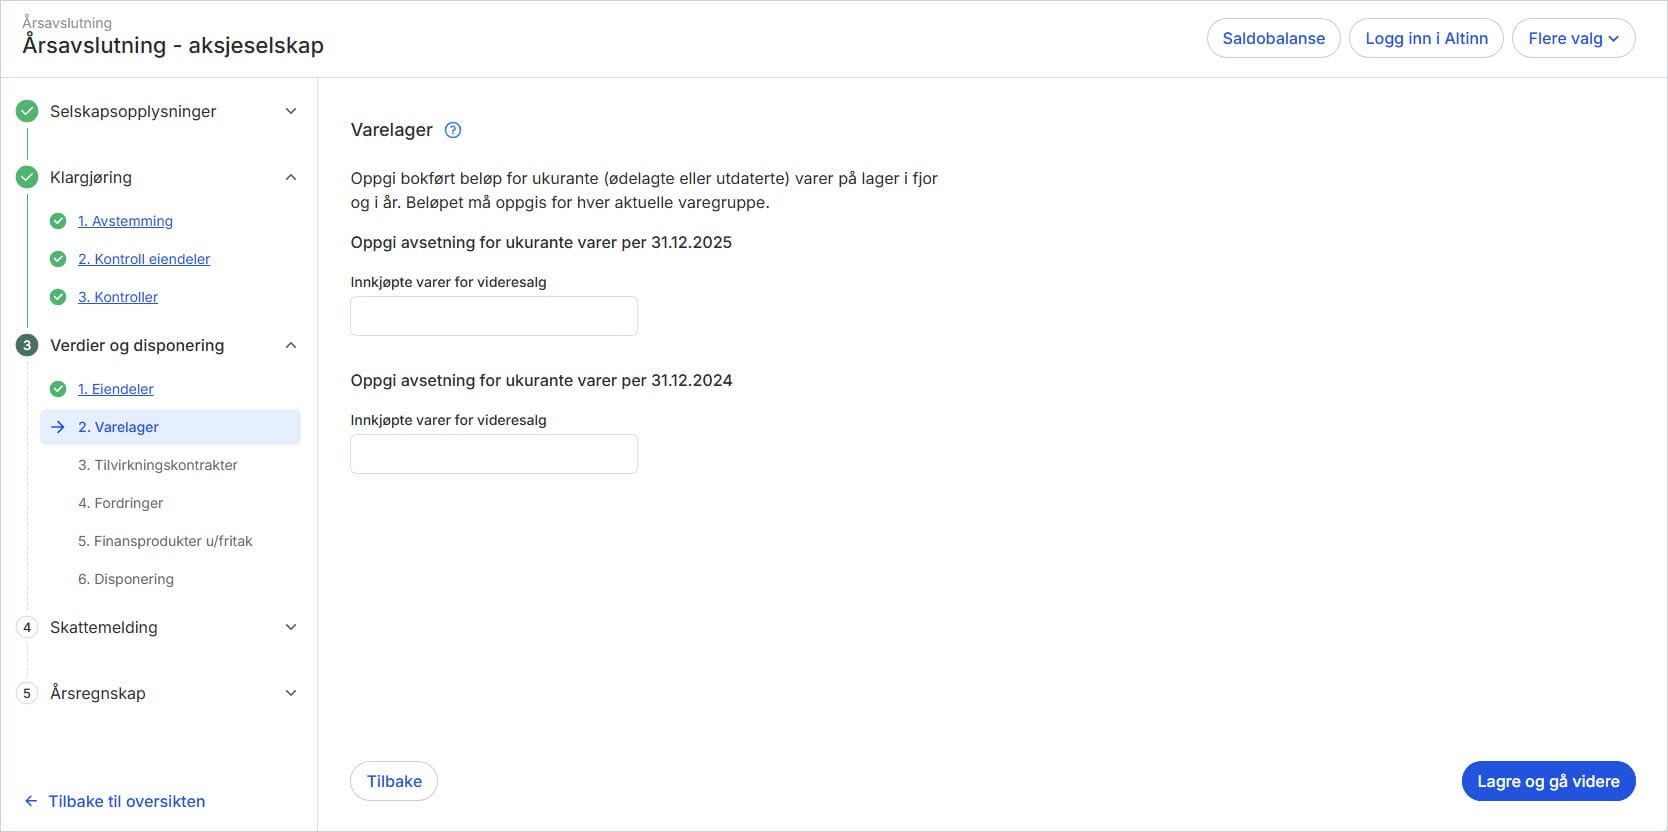Expand the Selskapsopplysninger section chevron
The height and width of the screenshot is (832, 1668).
tap(291, 111)
